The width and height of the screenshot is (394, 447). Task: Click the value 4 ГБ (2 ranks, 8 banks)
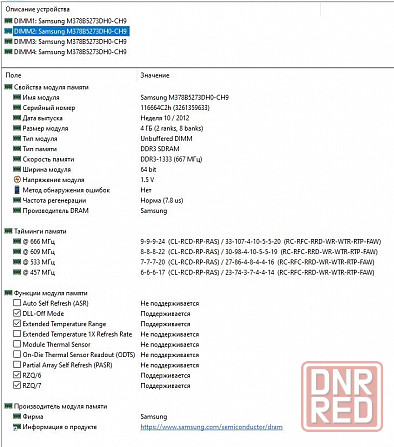172,128
